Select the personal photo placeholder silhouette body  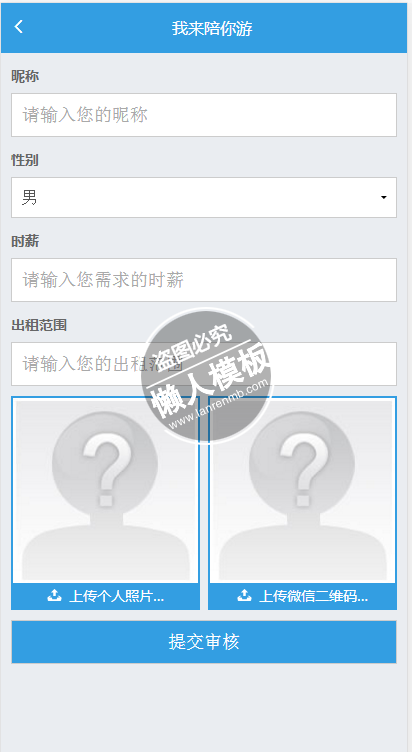[105, 552]
